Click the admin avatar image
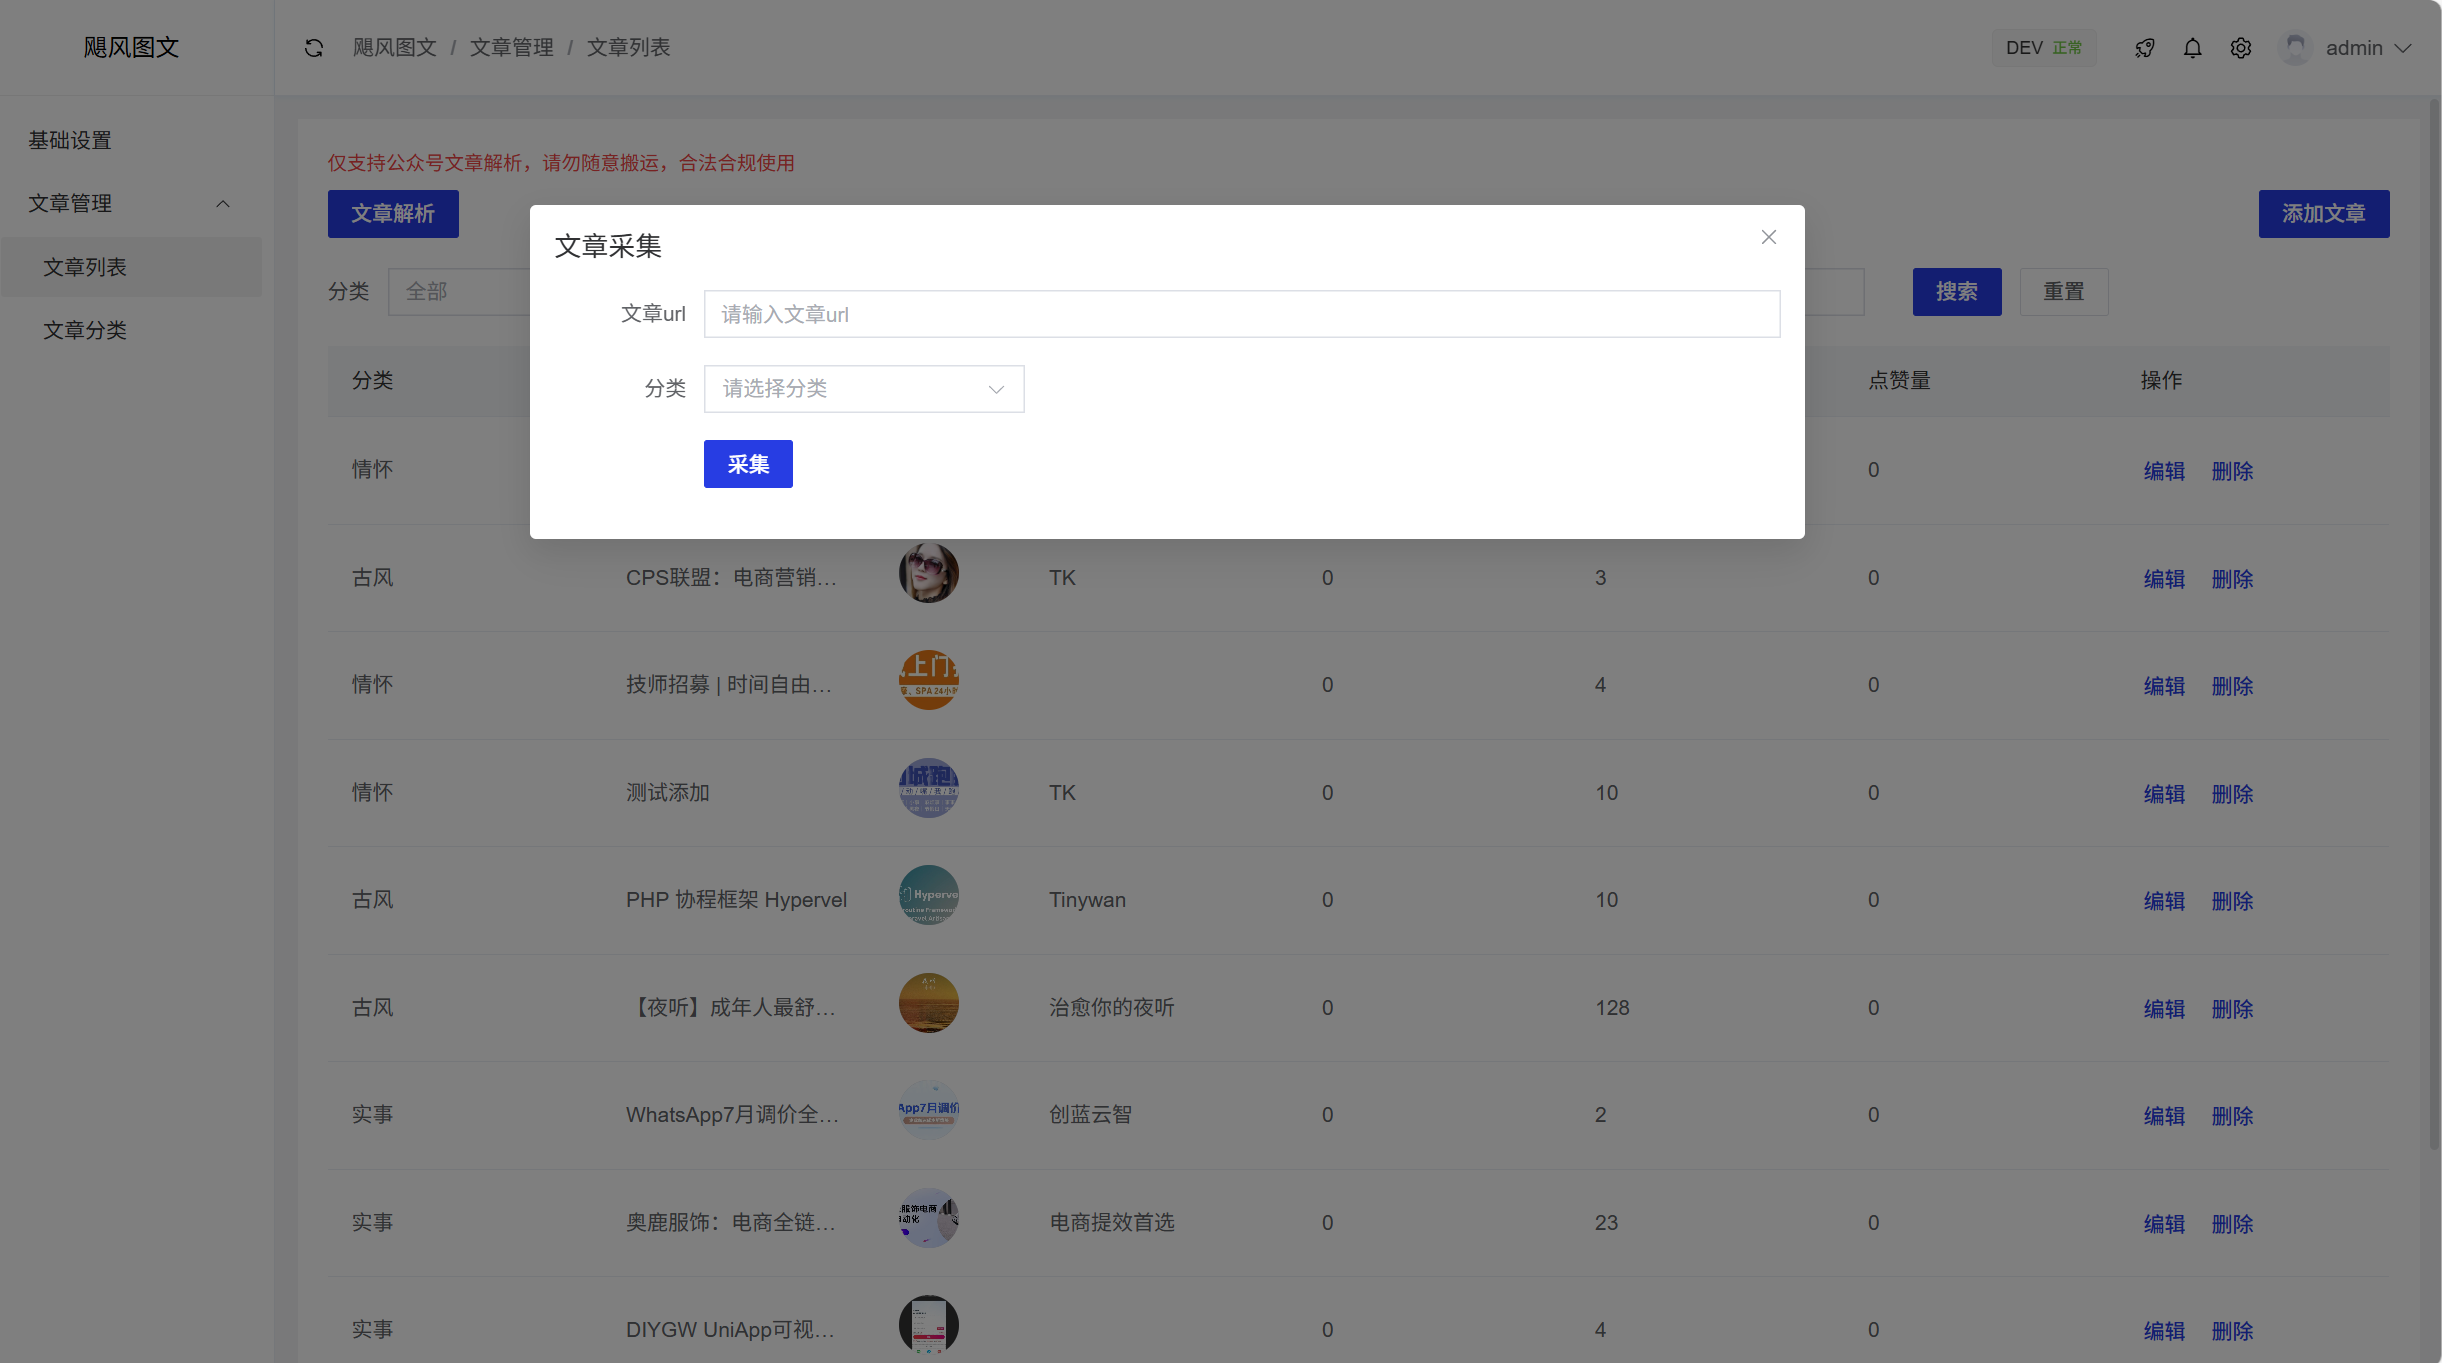The image size is (2442, 1363). pos(2295,47)
